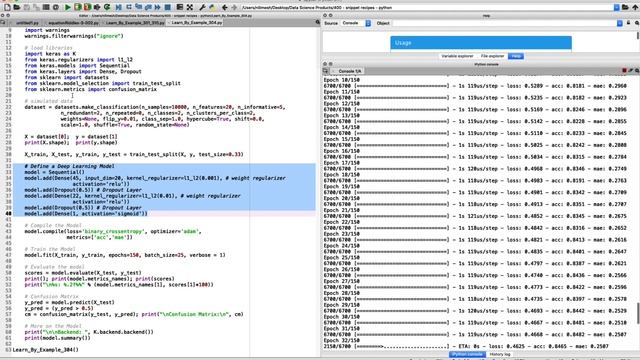Create a new file from the toolbar
This screenshot has width=640, height=360.
point(7,7)
